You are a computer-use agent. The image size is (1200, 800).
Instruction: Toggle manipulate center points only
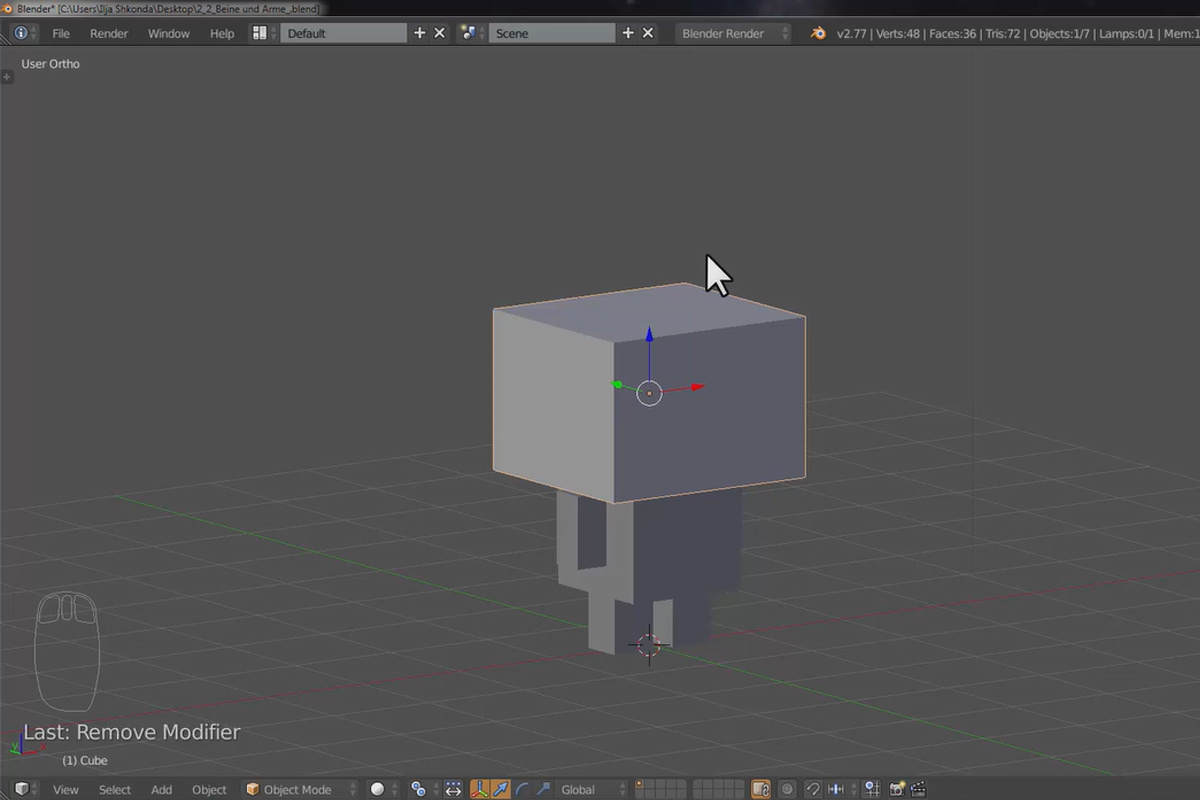[x=453, y=789]
